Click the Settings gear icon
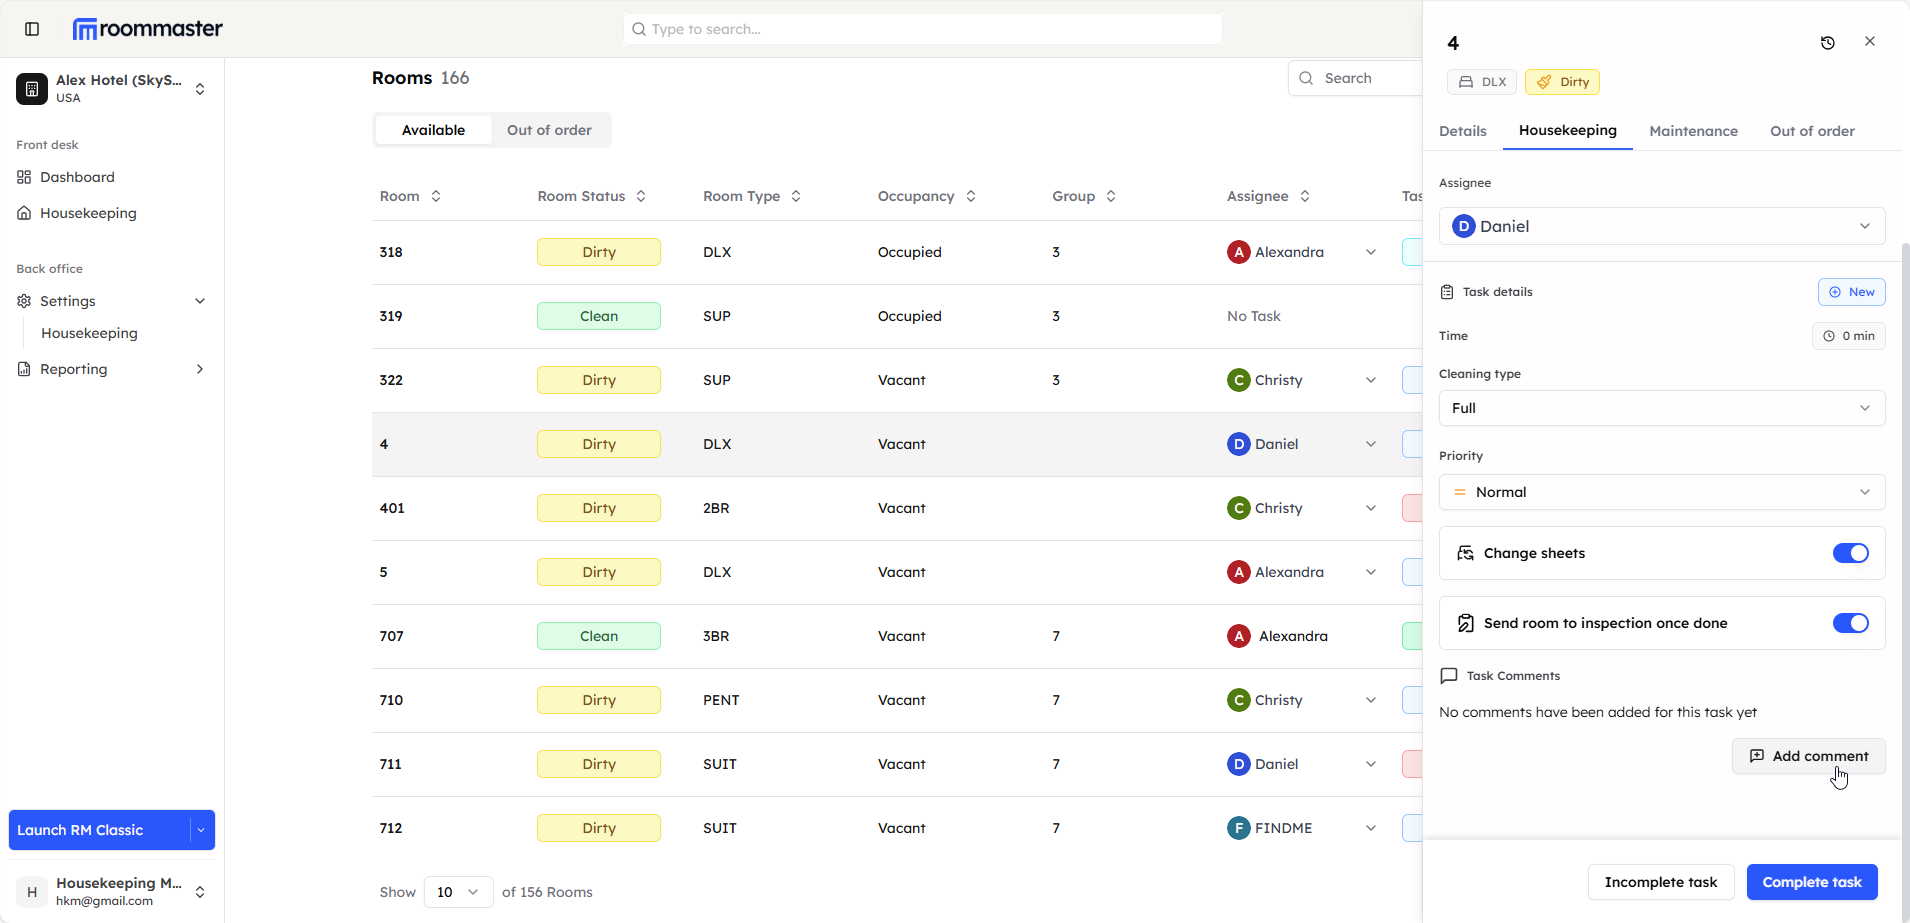Screen dimensions: 1910x923 pyautogui.click(x=24, y=301)
